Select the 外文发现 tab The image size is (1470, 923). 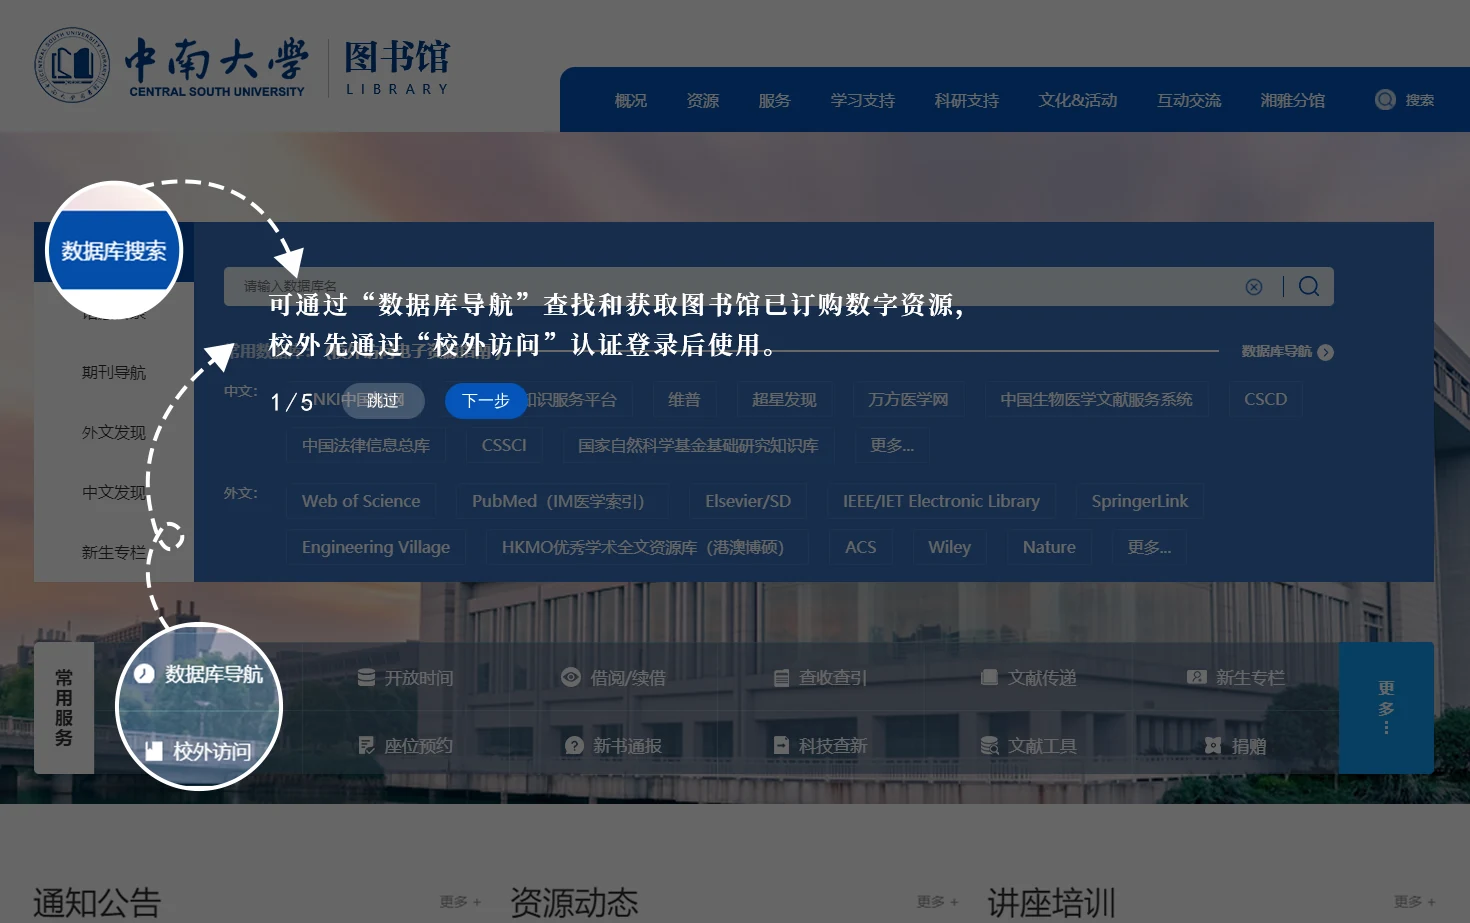point(114,432)
